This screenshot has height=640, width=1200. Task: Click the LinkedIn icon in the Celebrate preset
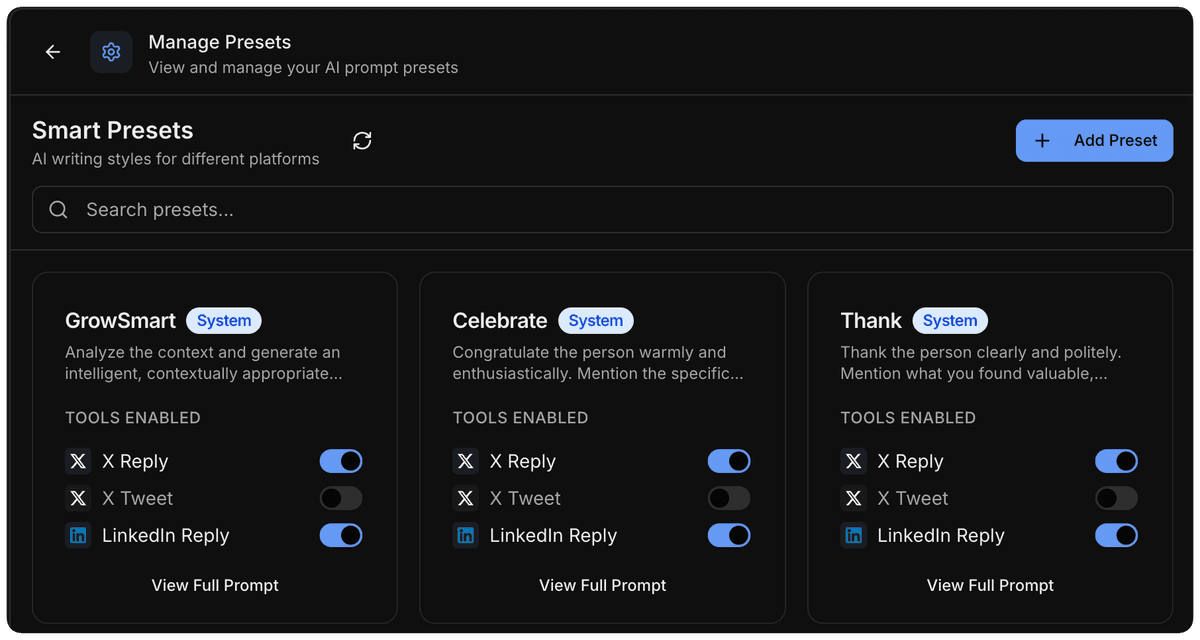[x=465, y=535]
